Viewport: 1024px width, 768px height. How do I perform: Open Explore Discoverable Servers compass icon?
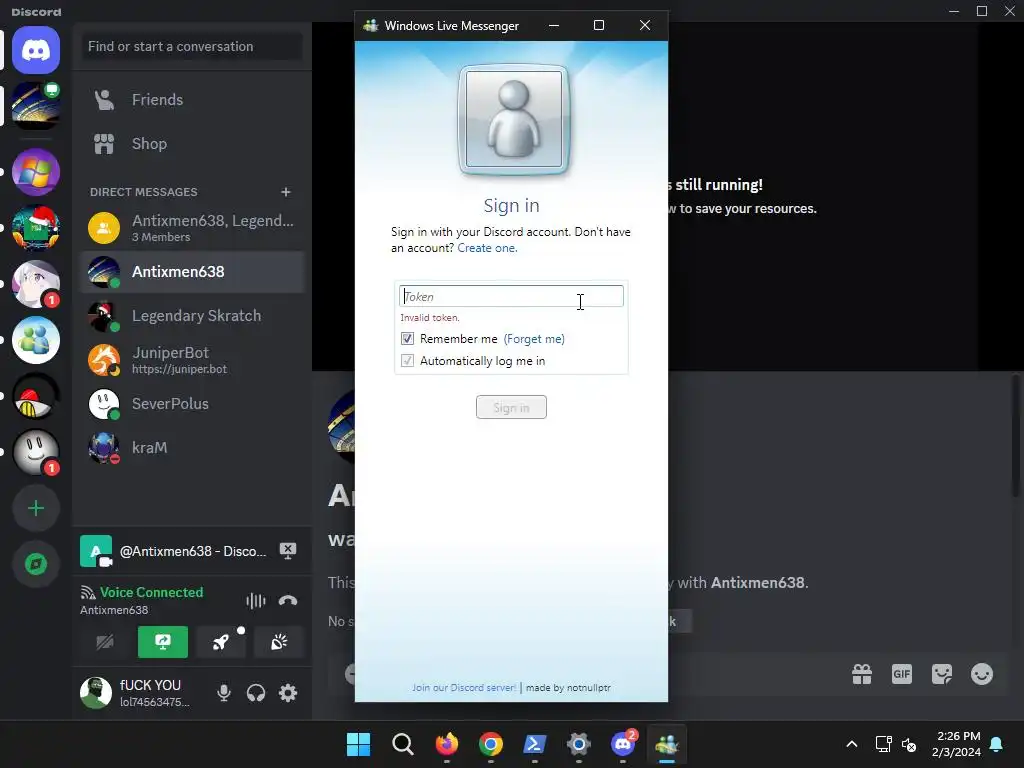[x=36, y=564]
